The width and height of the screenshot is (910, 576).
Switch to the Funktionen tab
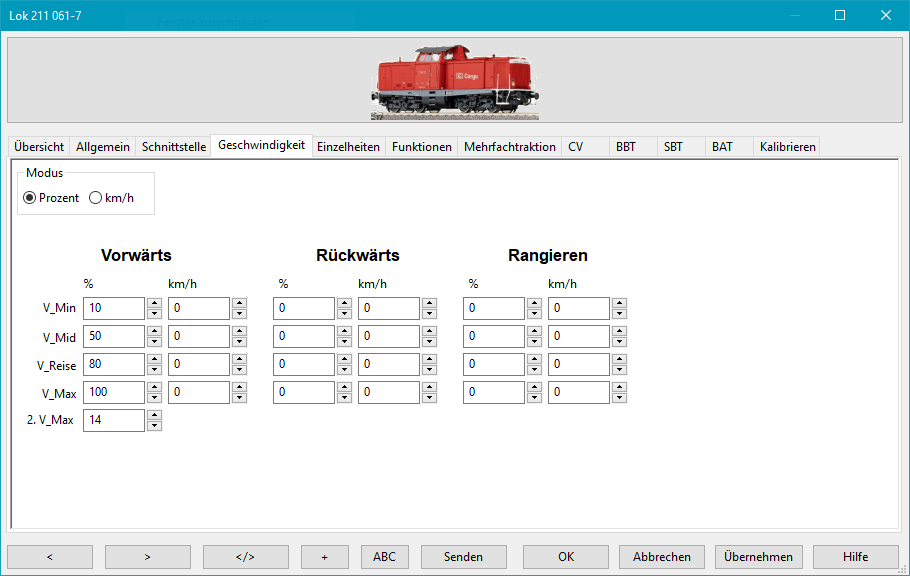(x=421, y=147)
